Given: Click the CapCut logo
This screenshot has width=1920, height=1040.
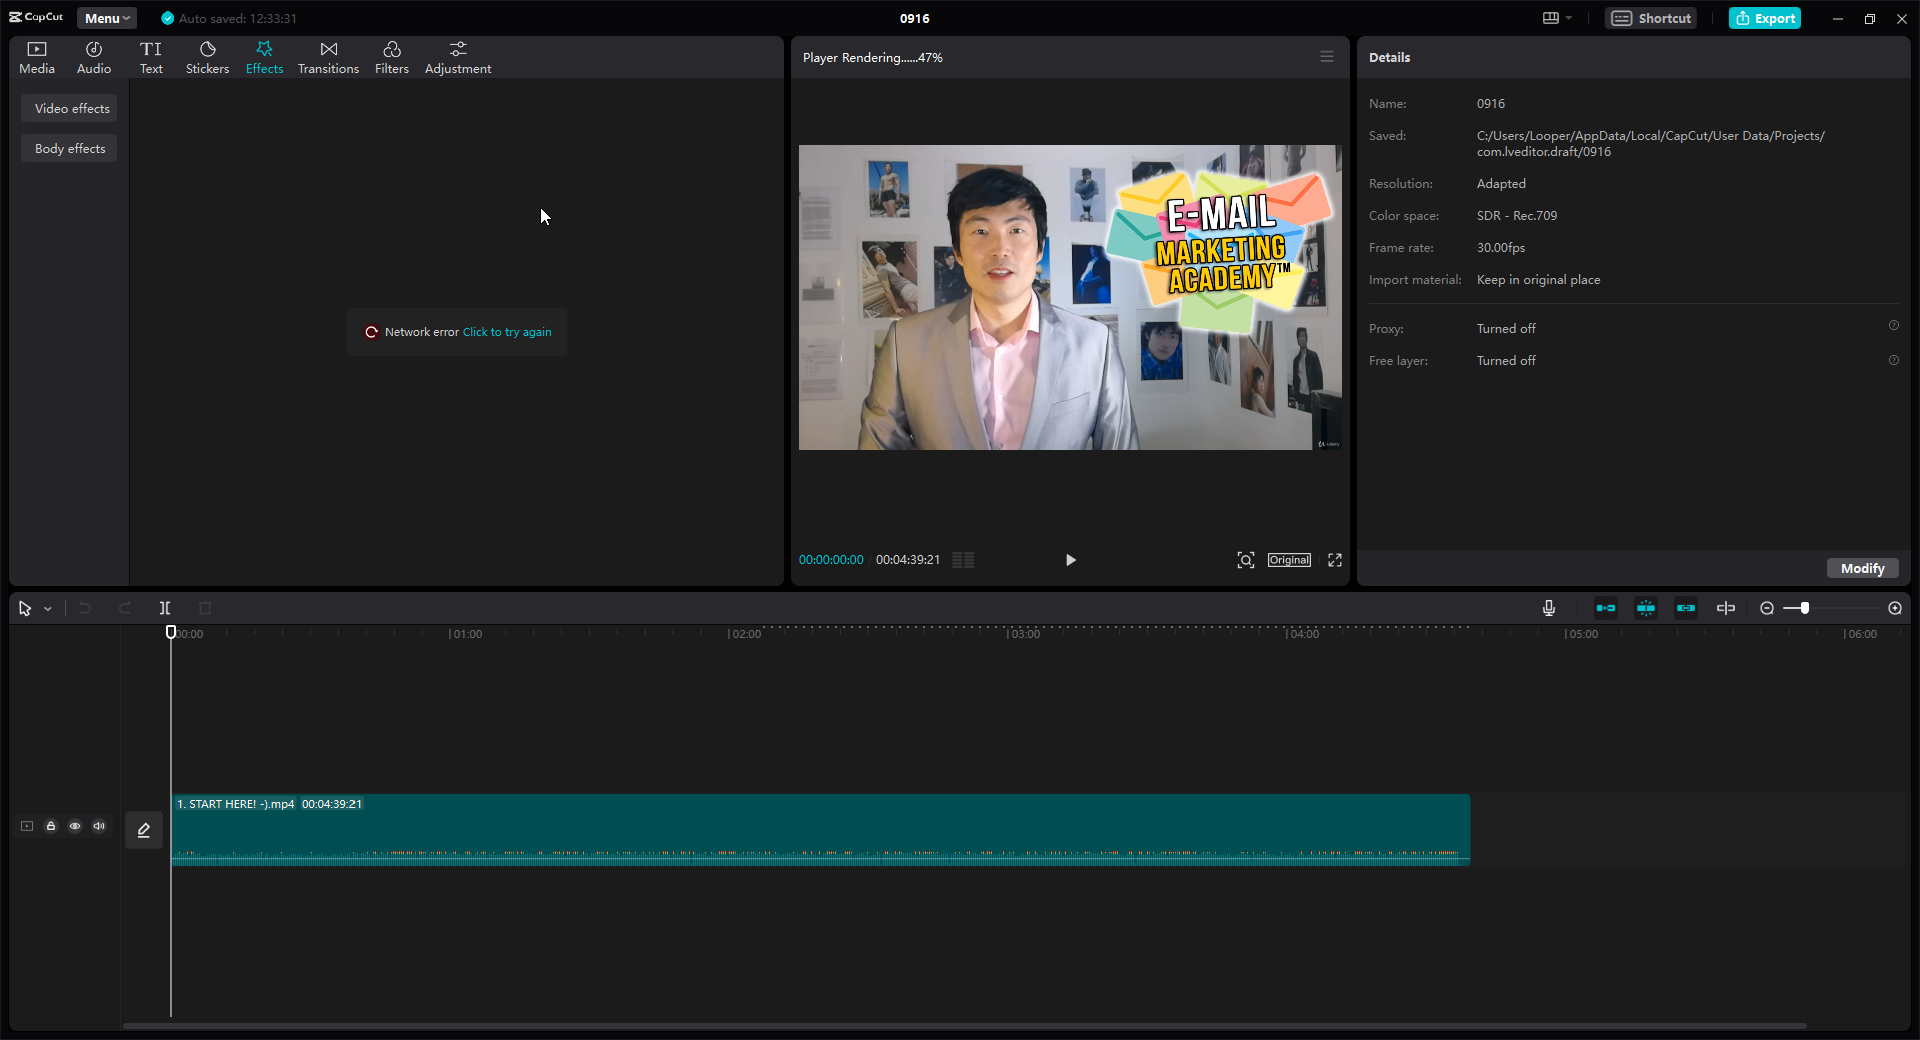Looking at the screenshot, I should [36, 17].
